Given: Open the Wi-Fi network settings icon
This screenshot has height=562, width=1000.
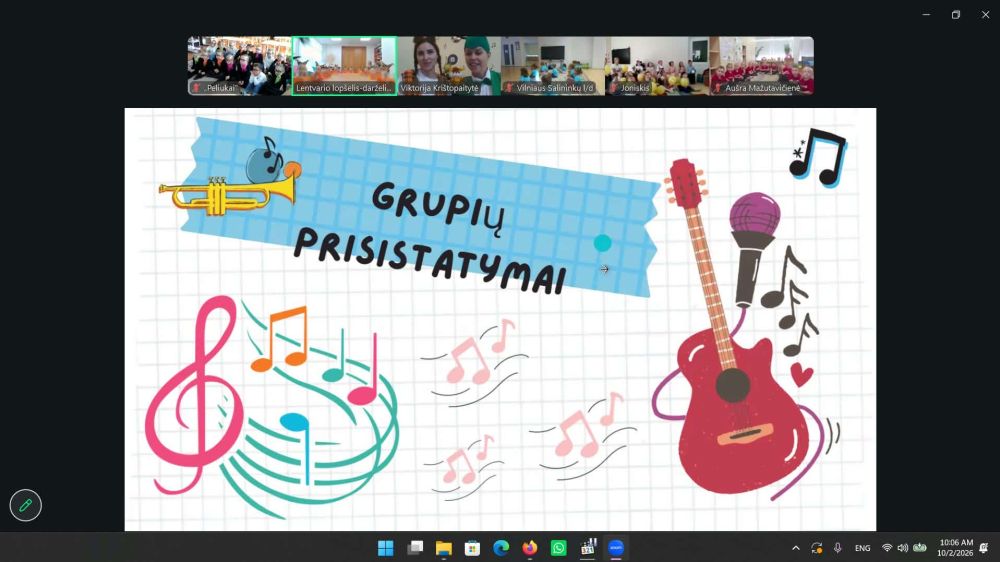Looking at the screenshot, I should pyautogui.click(x=887, y=548).
